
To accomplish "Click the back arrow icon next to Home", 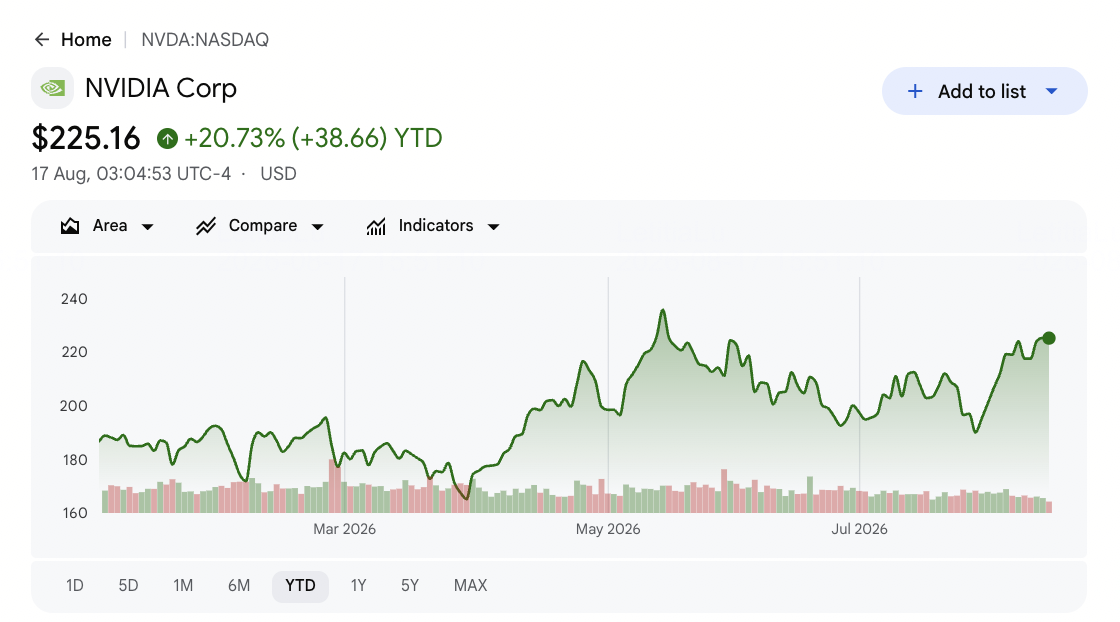I will [x=42, y=39].
